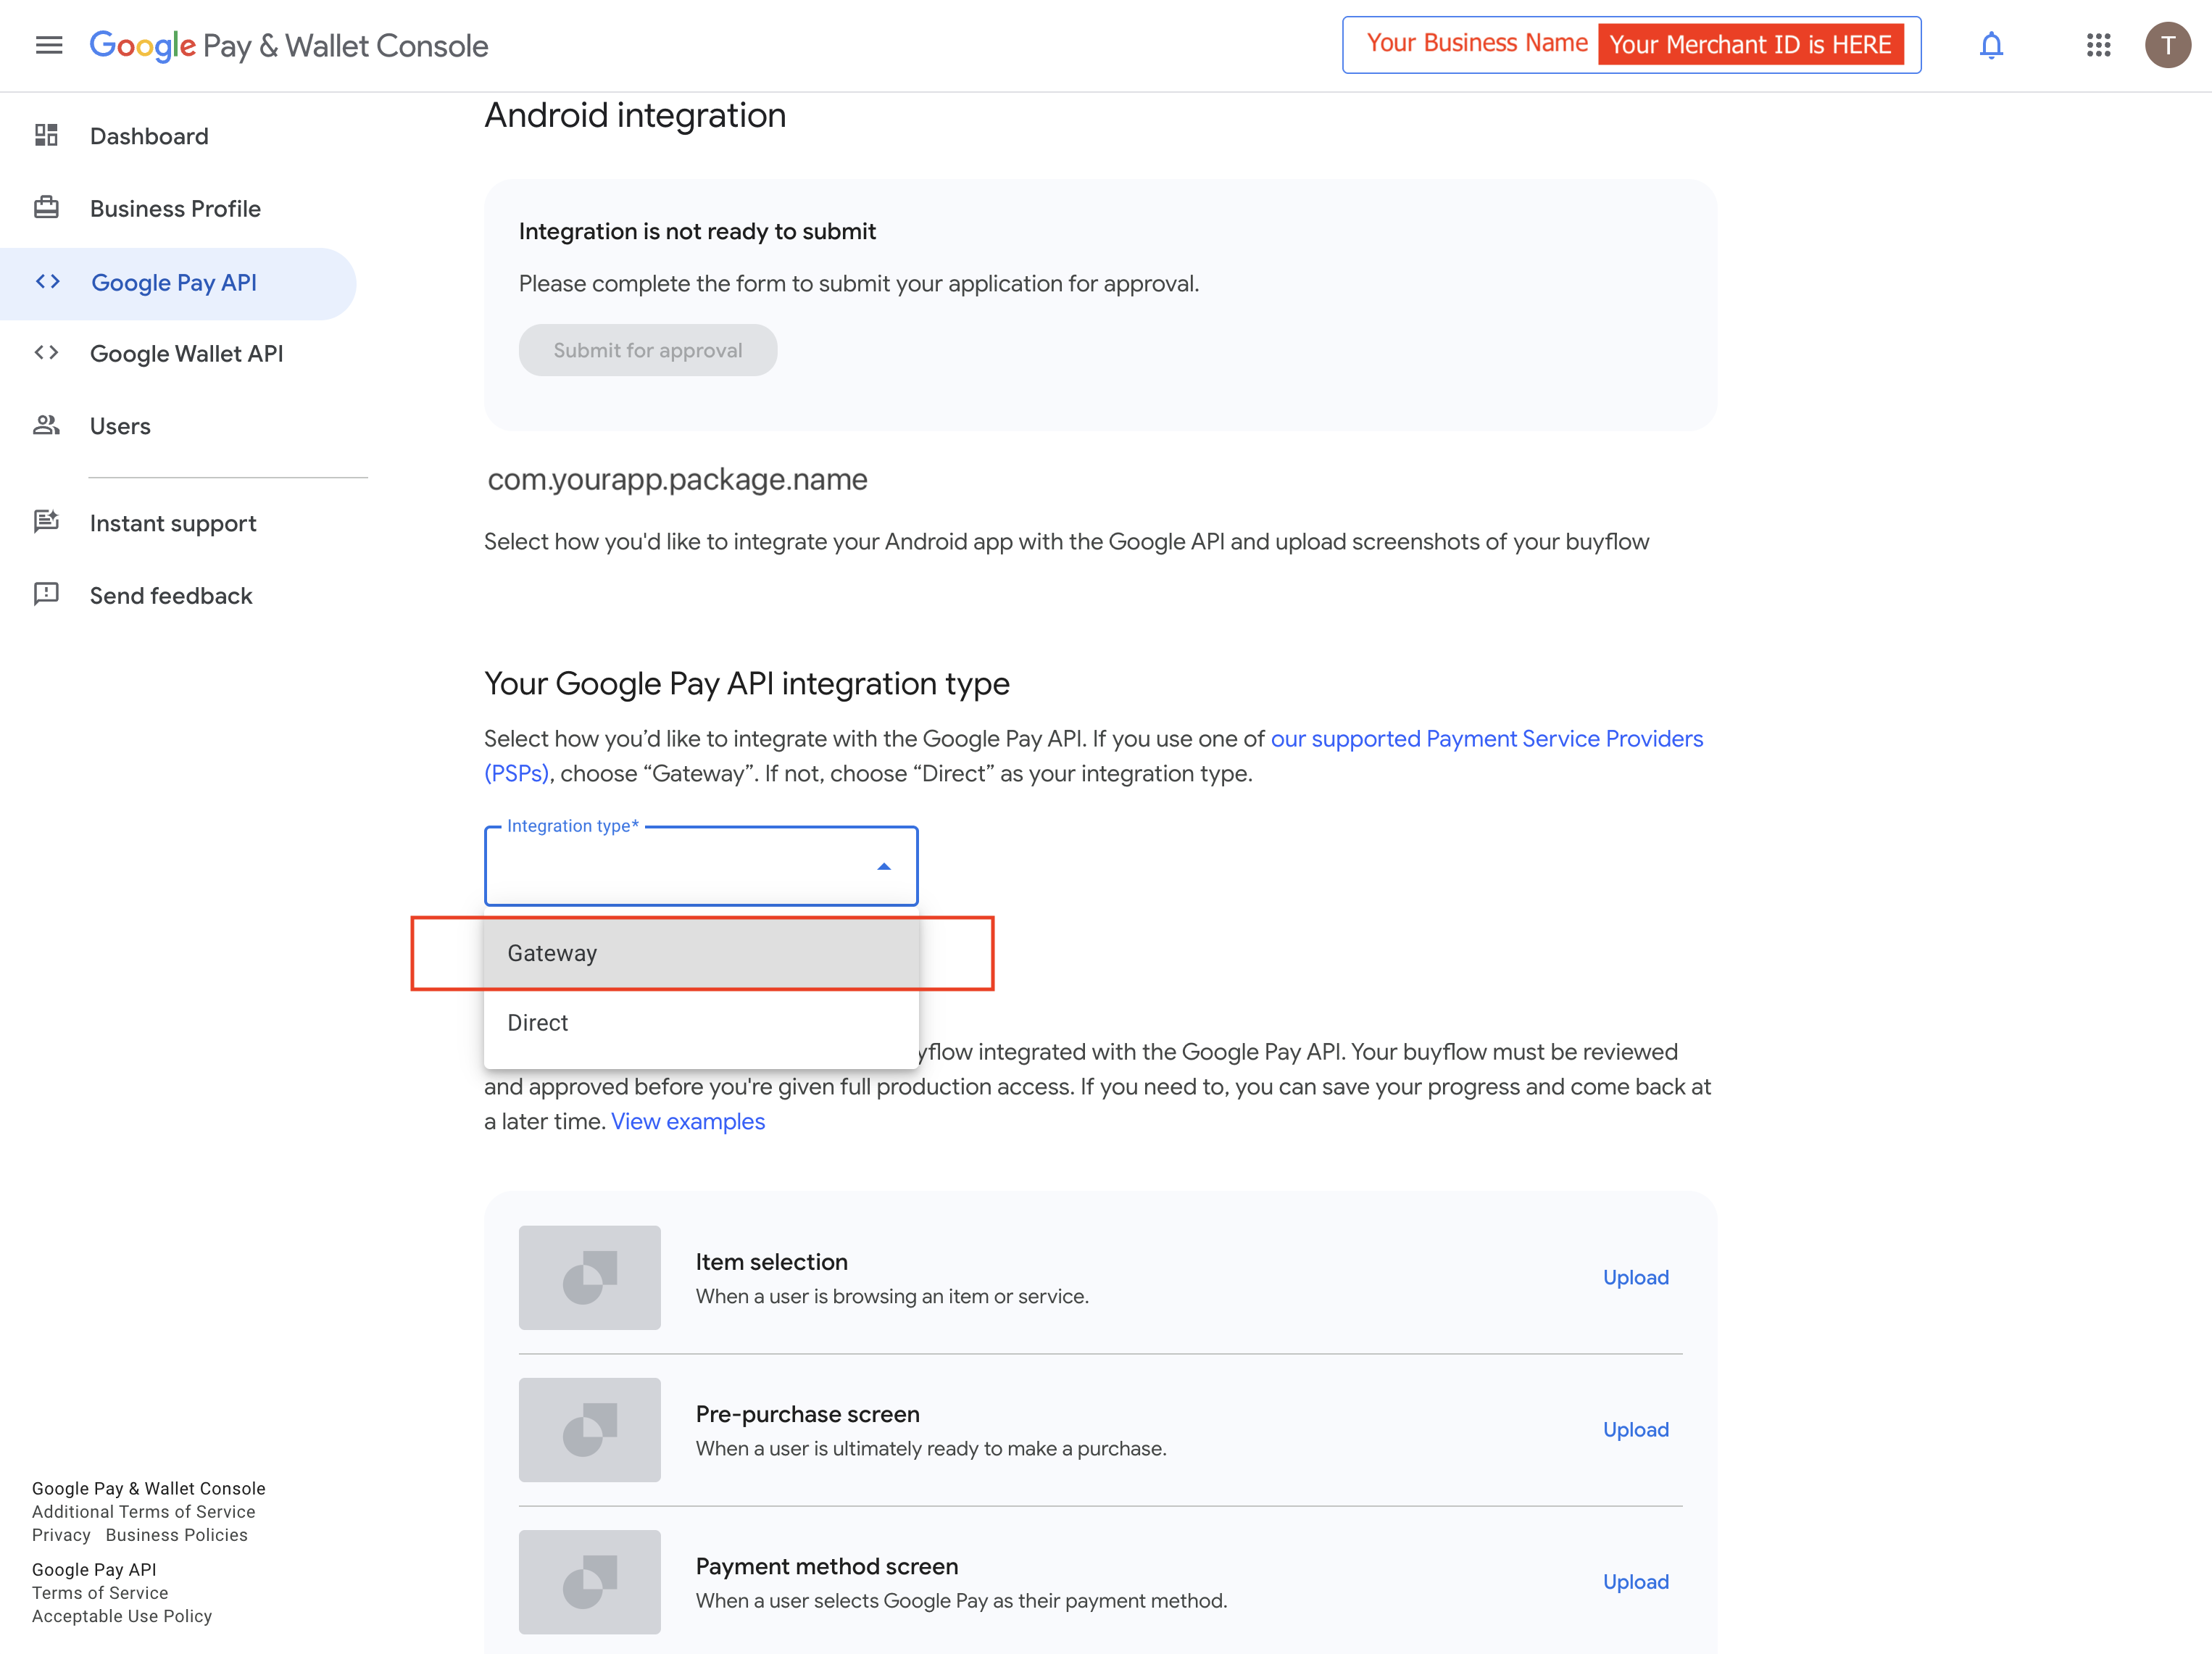Viewport: 2212px width, 1654px height.
Task: Upload the Item selection screenshot
Action: [1635, 1278]
